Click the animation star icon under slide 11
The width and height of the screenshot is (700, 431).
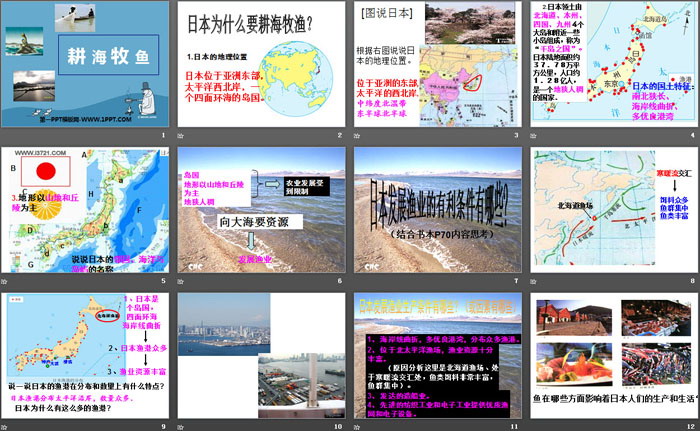pyautogui.click(x=358, y=426)
